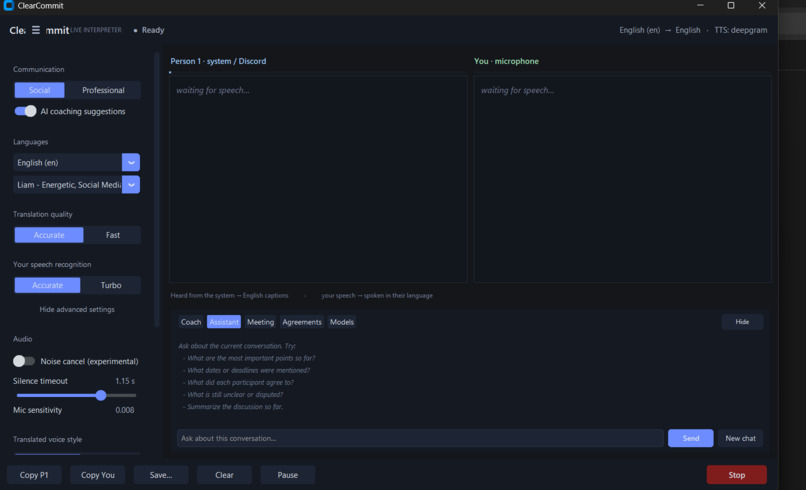Open the Agreements tab
The width and height of the screenshot is (806, 490).
[x=302, y=322]
